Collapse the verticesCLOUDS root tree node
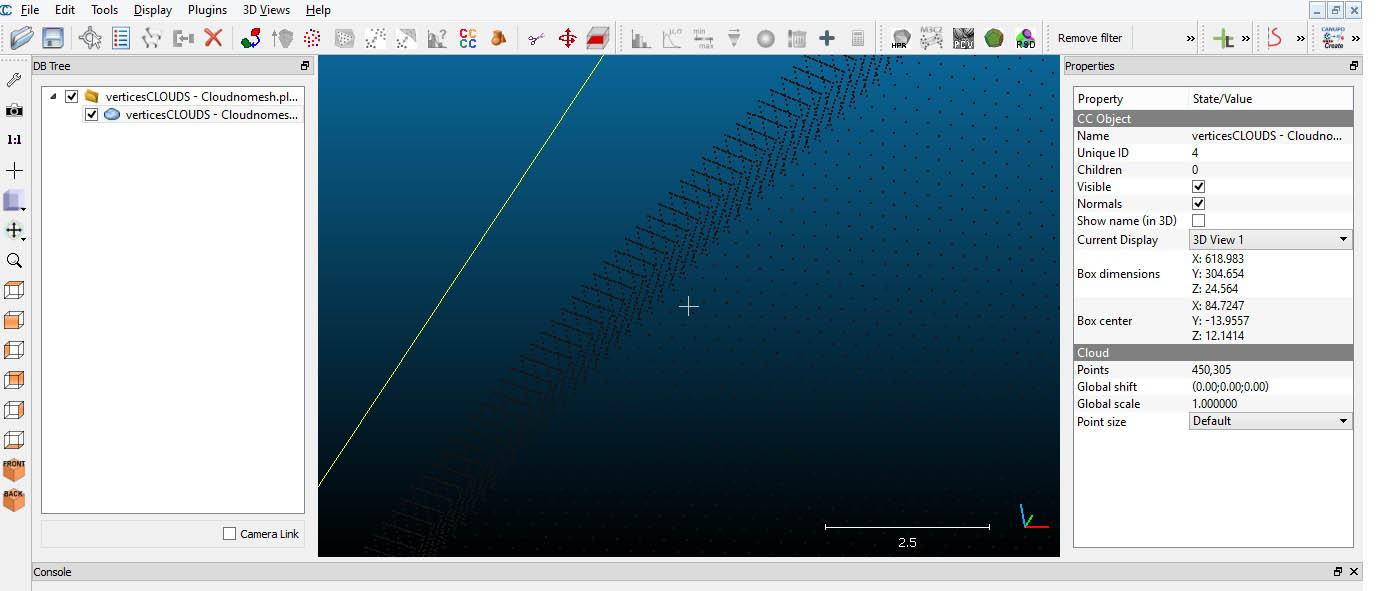 point(53,97)
